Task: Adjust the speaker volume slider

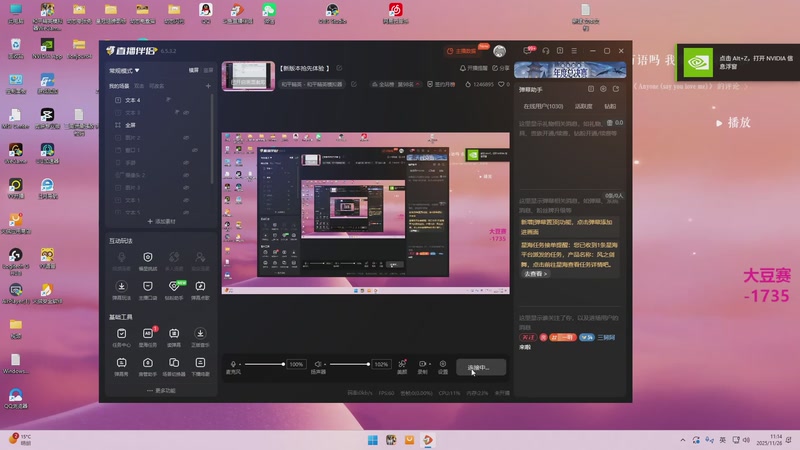Action: point(349,364)
